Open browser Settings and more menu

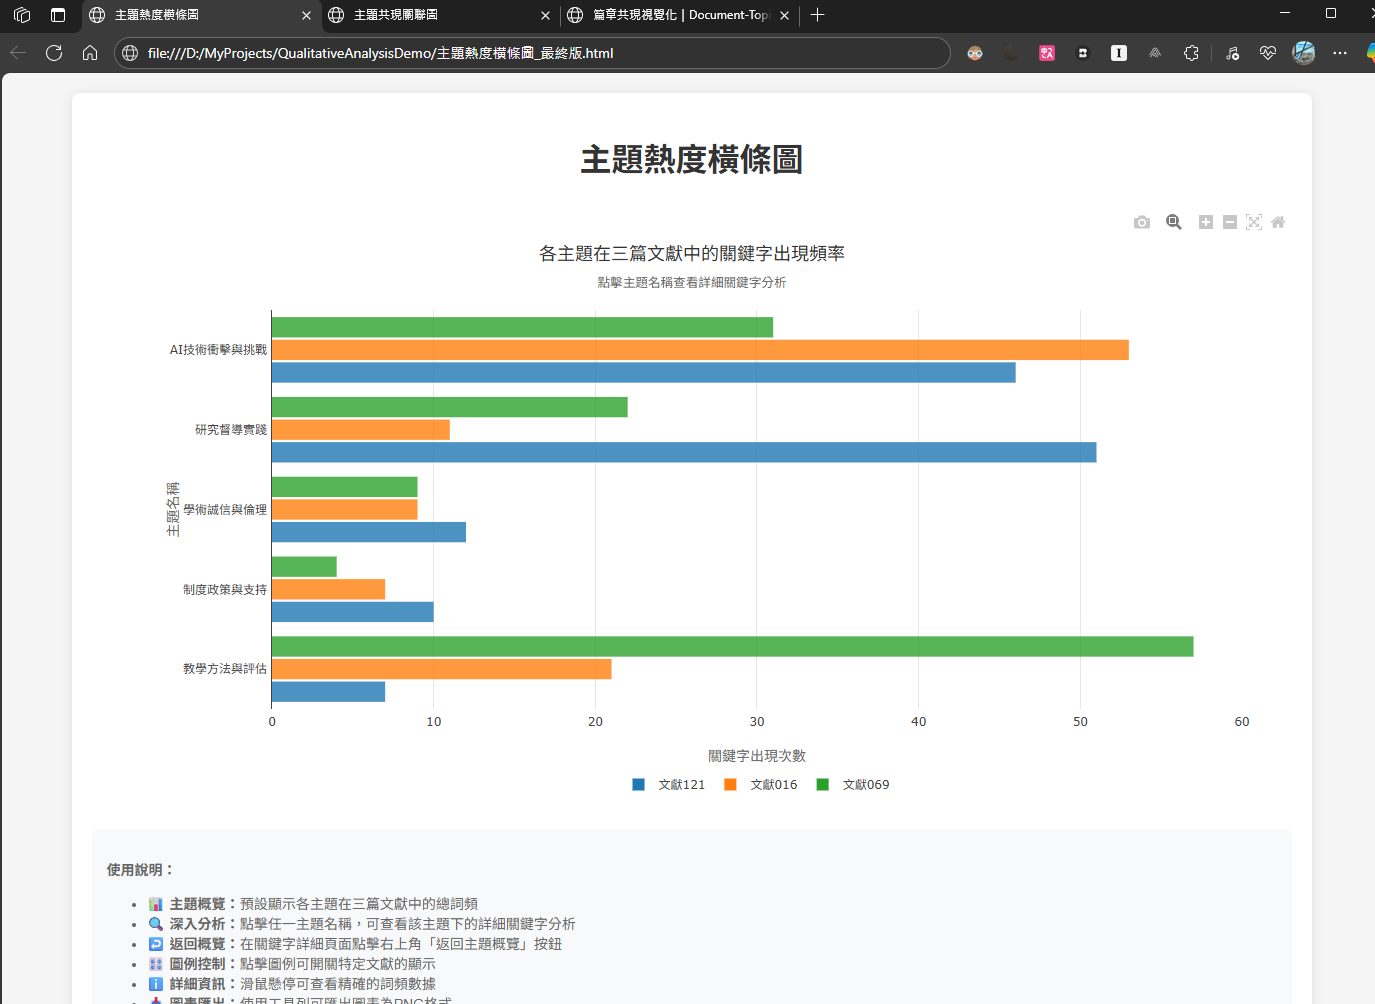click(x=1340, y=53)
